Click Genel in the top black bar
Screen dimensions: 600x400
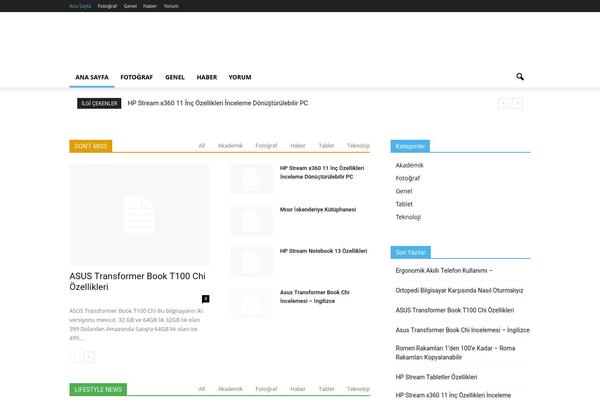130,6
